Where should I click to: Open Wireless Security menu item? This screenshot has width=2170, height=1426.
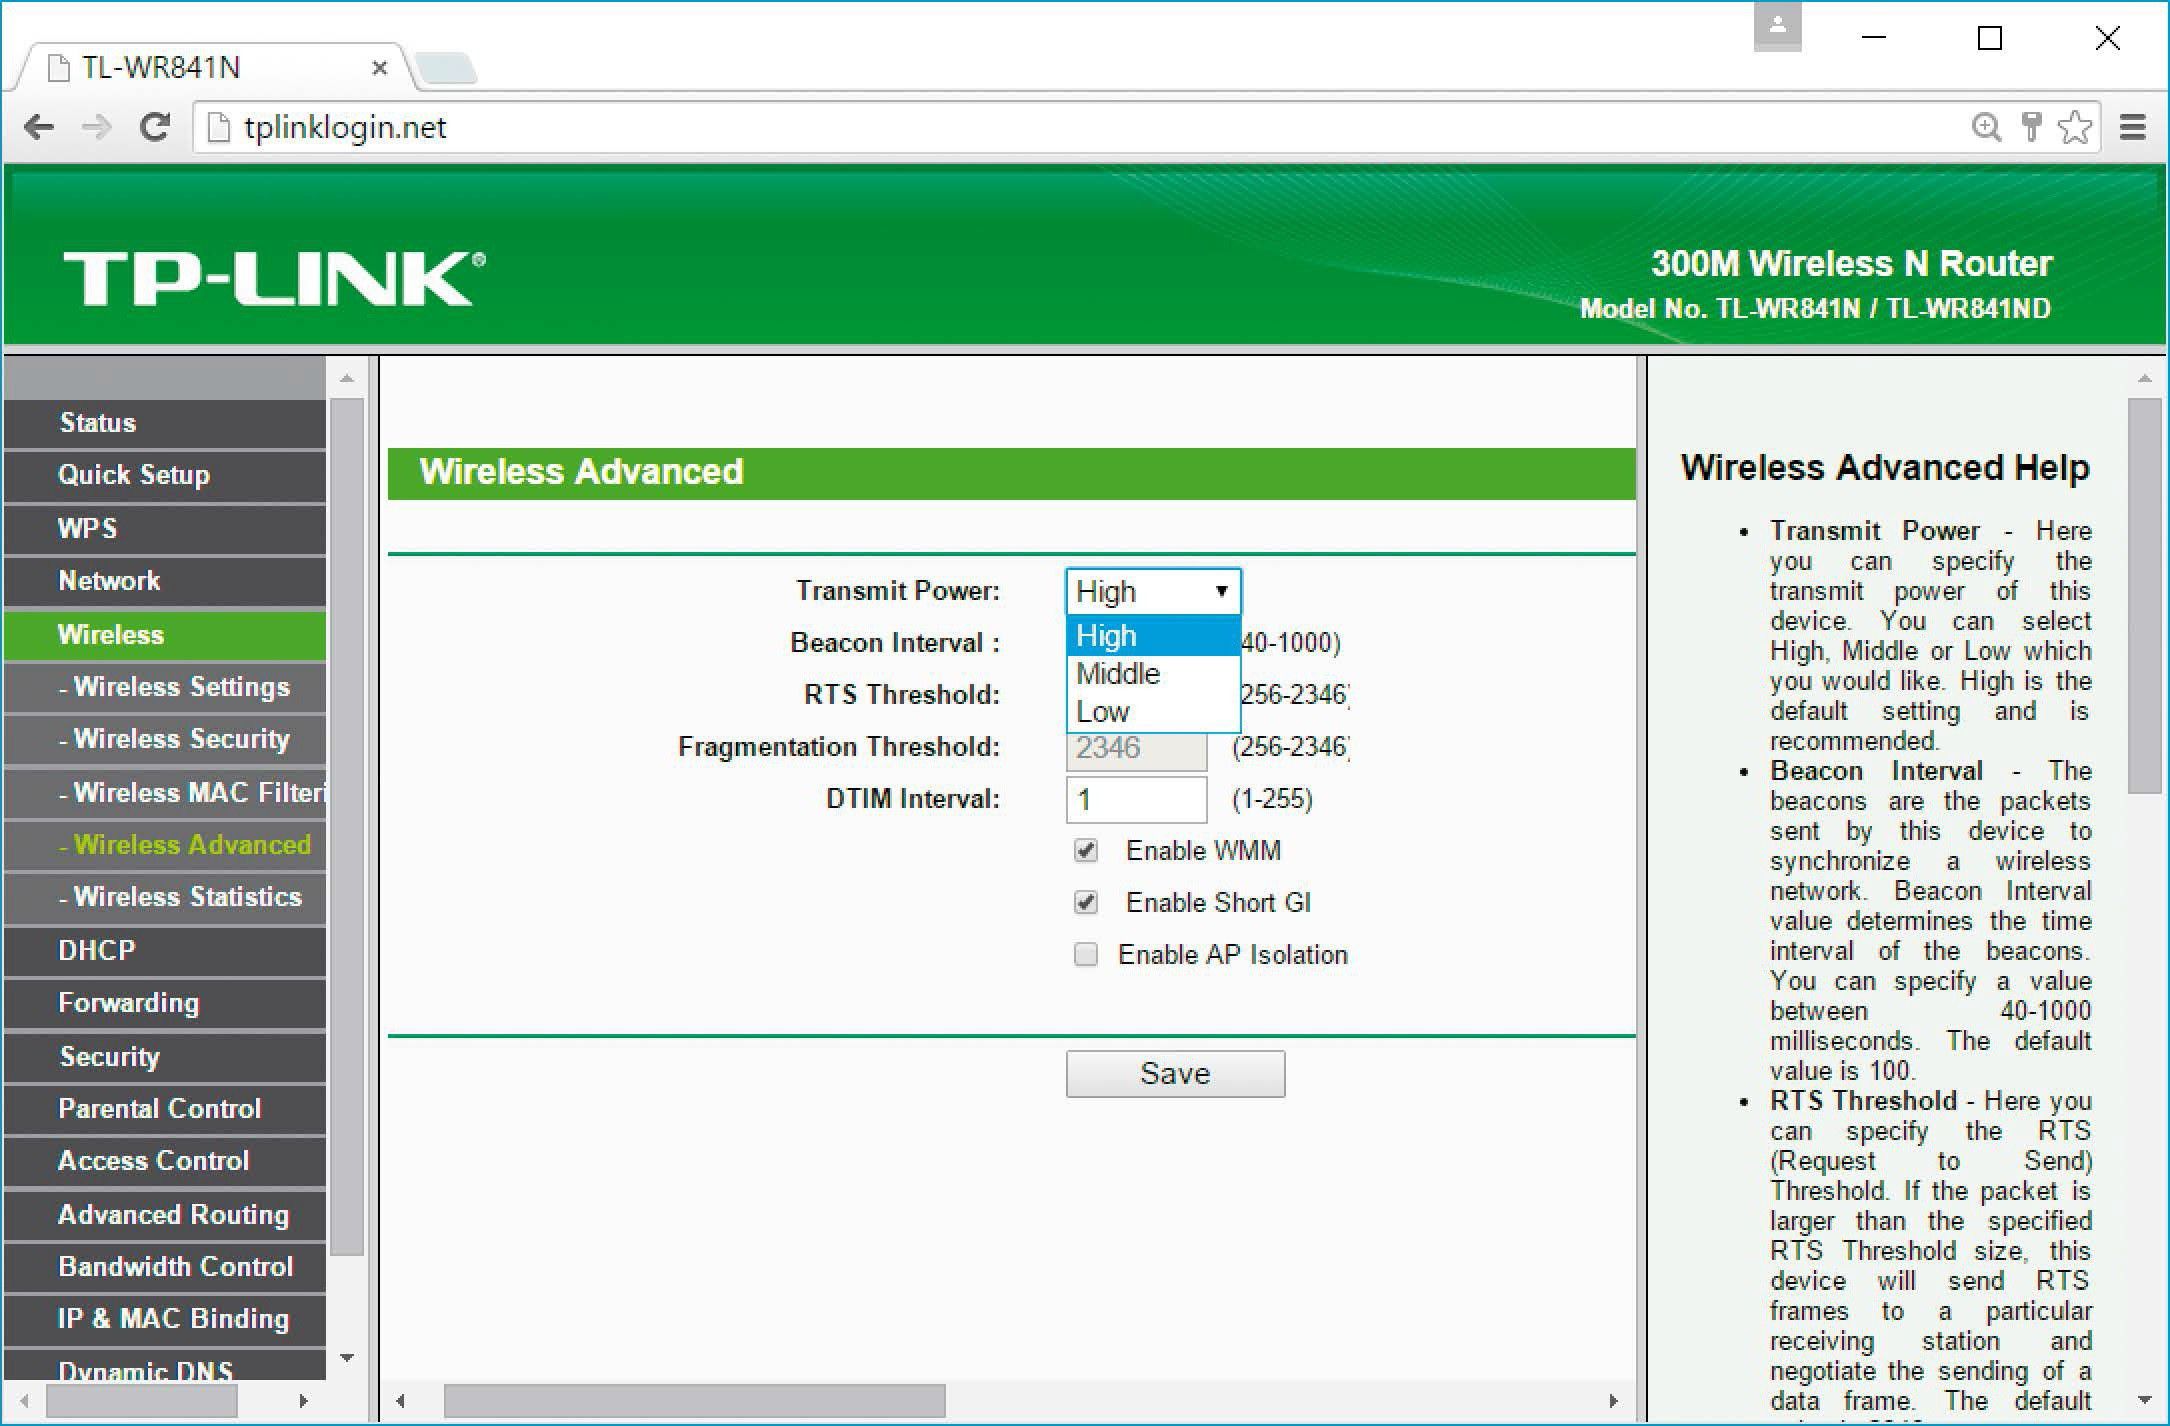click(181, 739)
